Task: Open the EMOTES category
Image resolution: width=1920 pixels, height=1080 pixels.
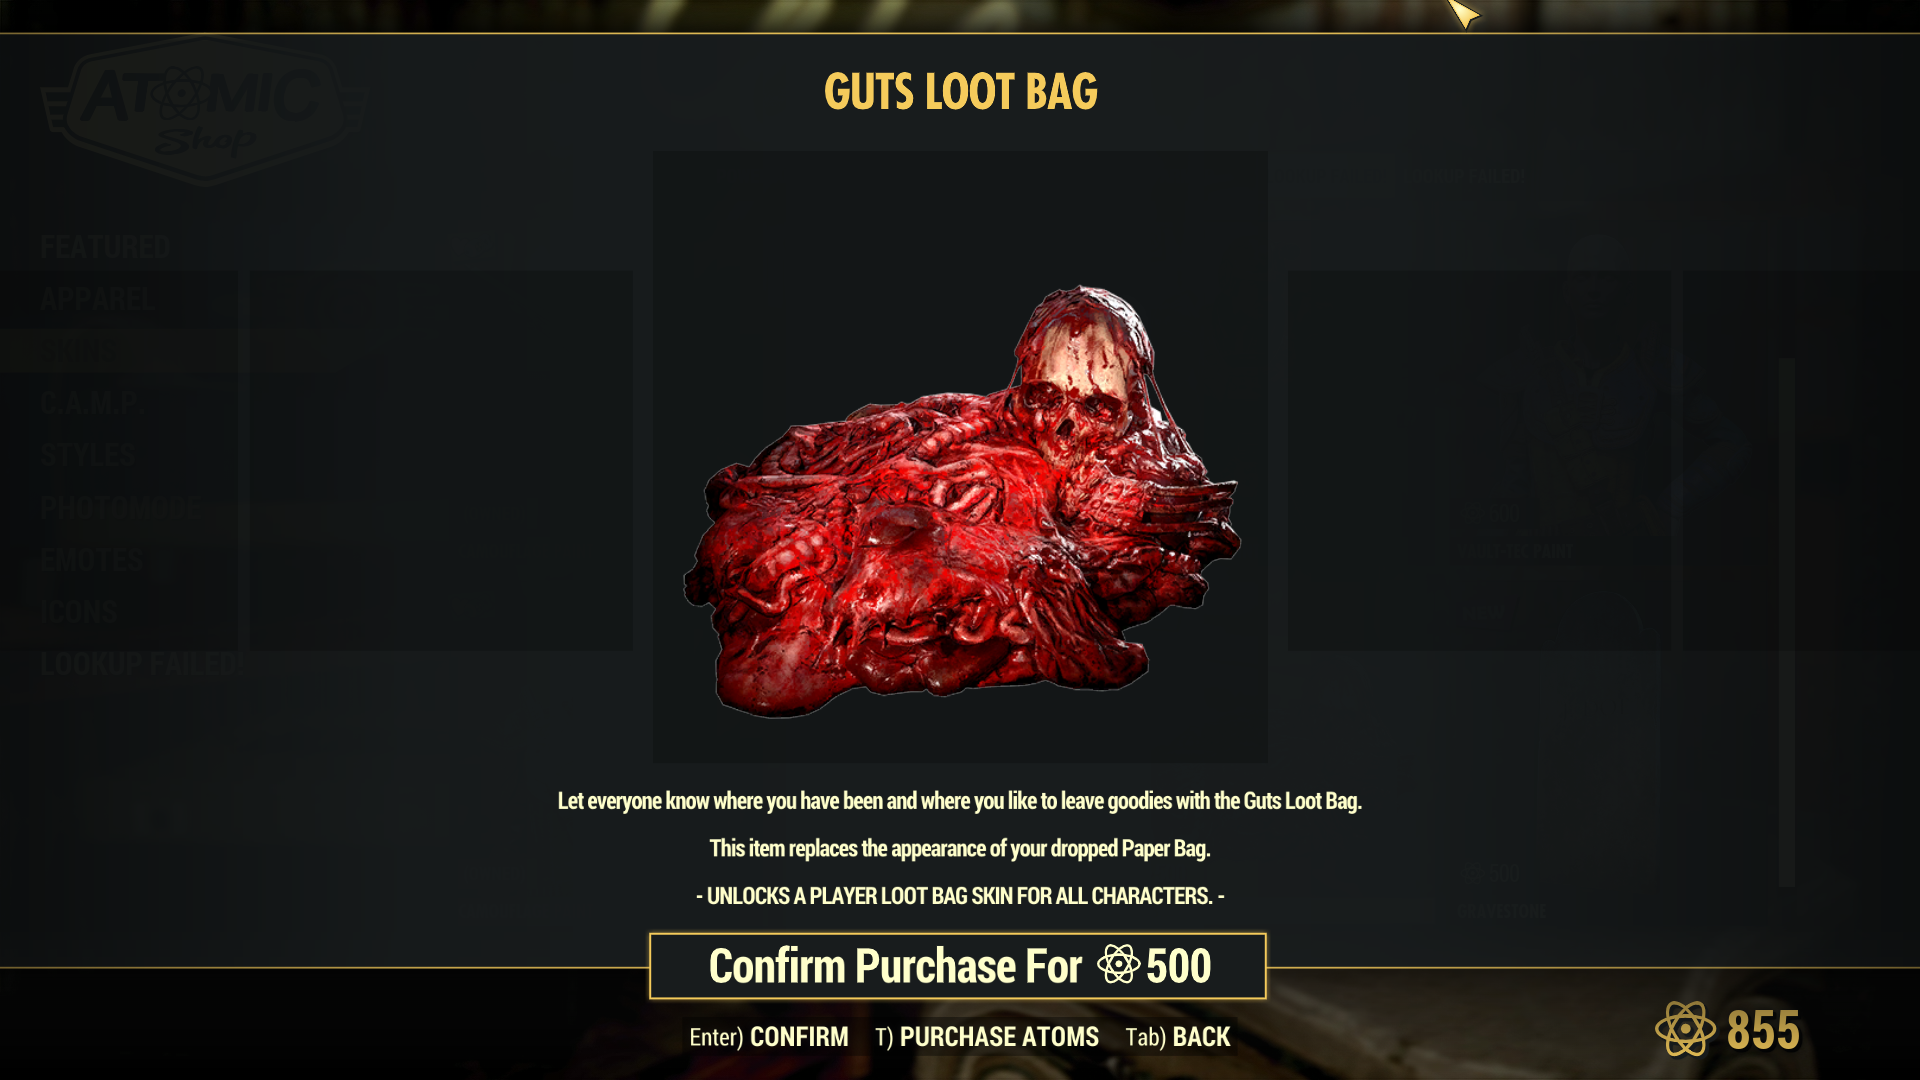Action: pyautogui.click(x=92, y=559)
